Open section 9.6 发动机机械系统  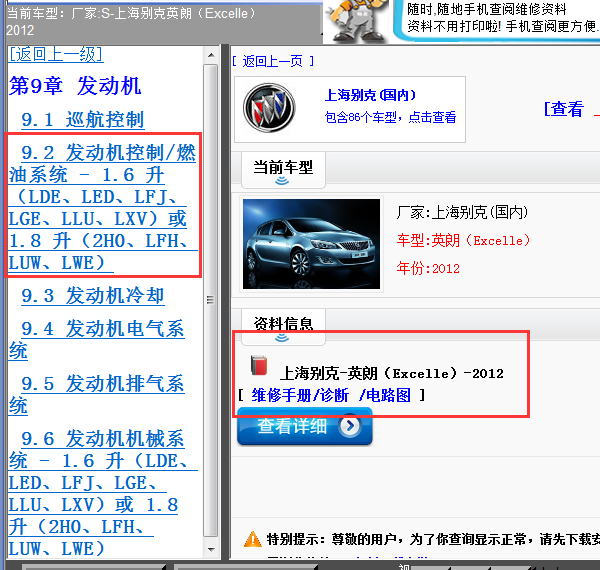[103, 493]
